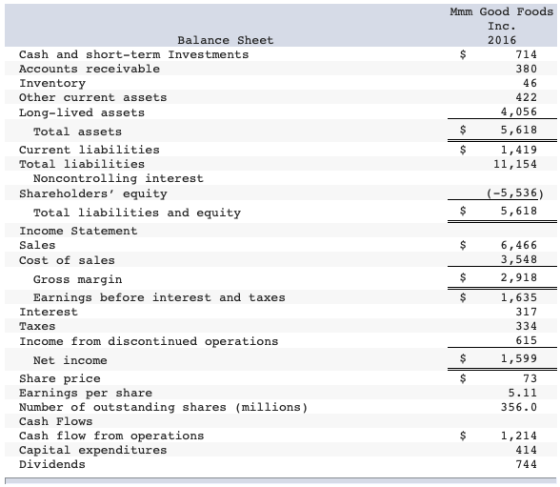Click the net income value 1,599
Viewport: 560px width, 487px height.
519,358
